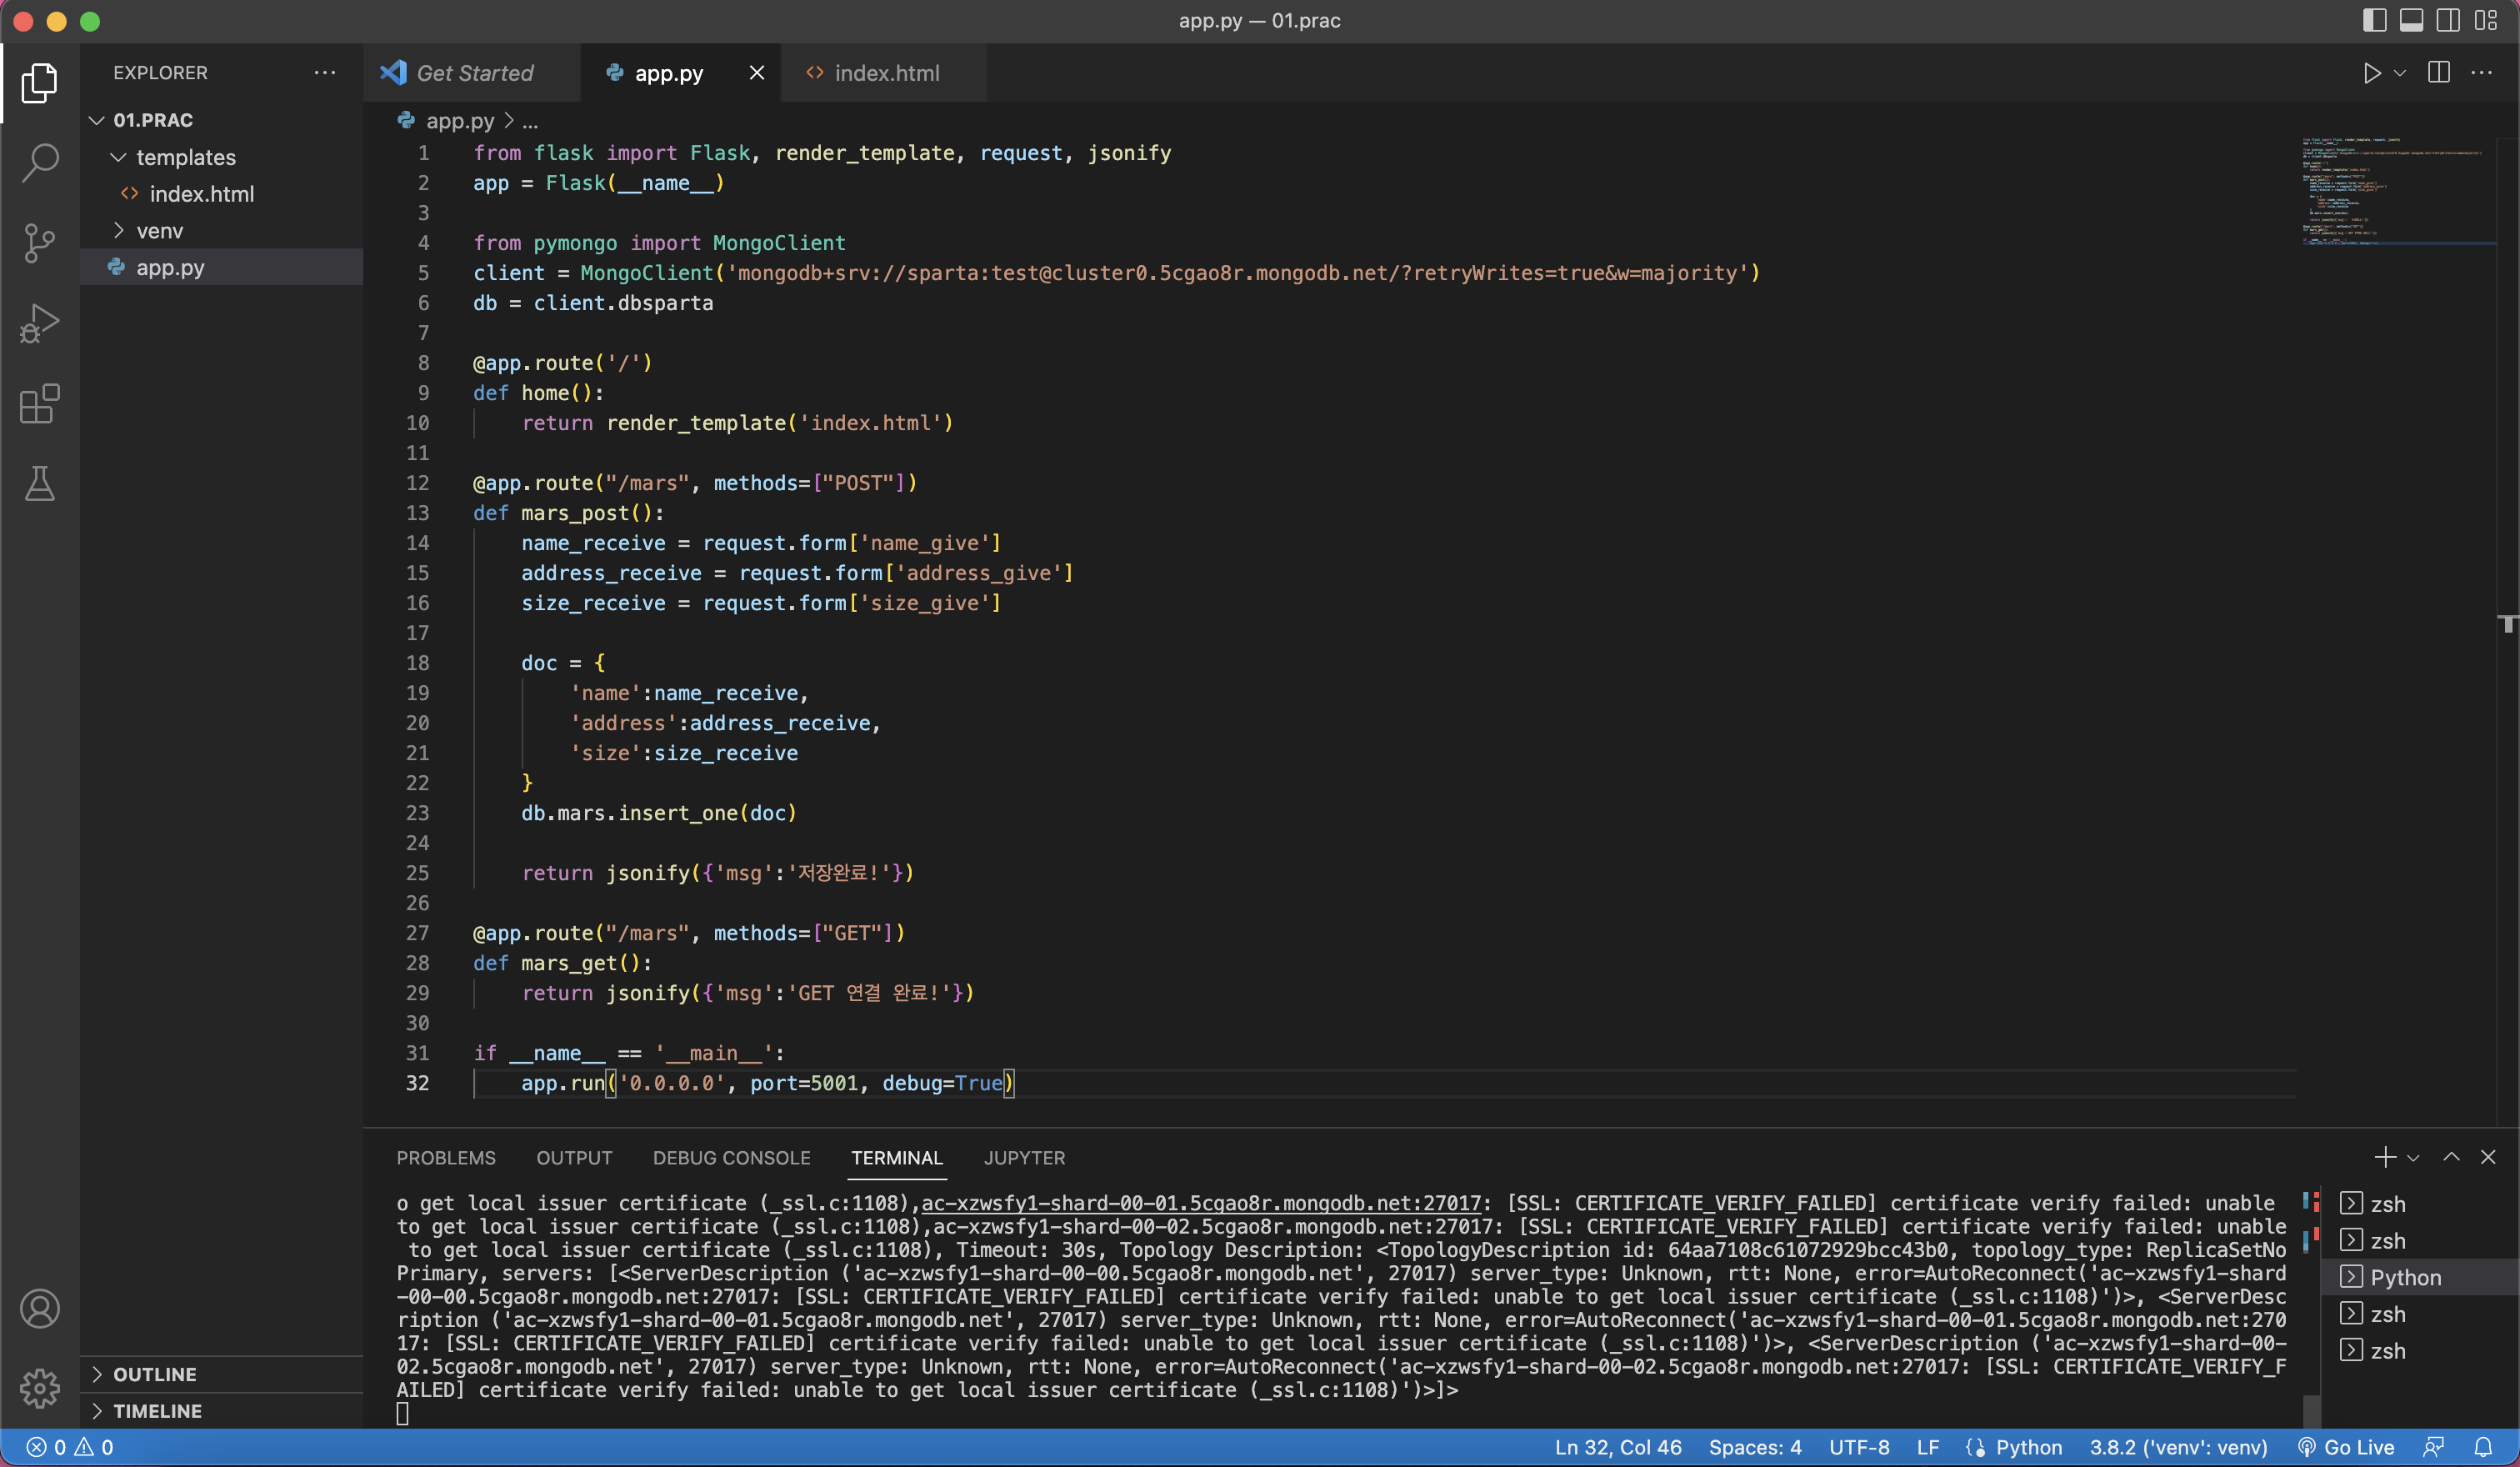
Task: Run the Python file with play button
Action: click(x=2371, y=73)
